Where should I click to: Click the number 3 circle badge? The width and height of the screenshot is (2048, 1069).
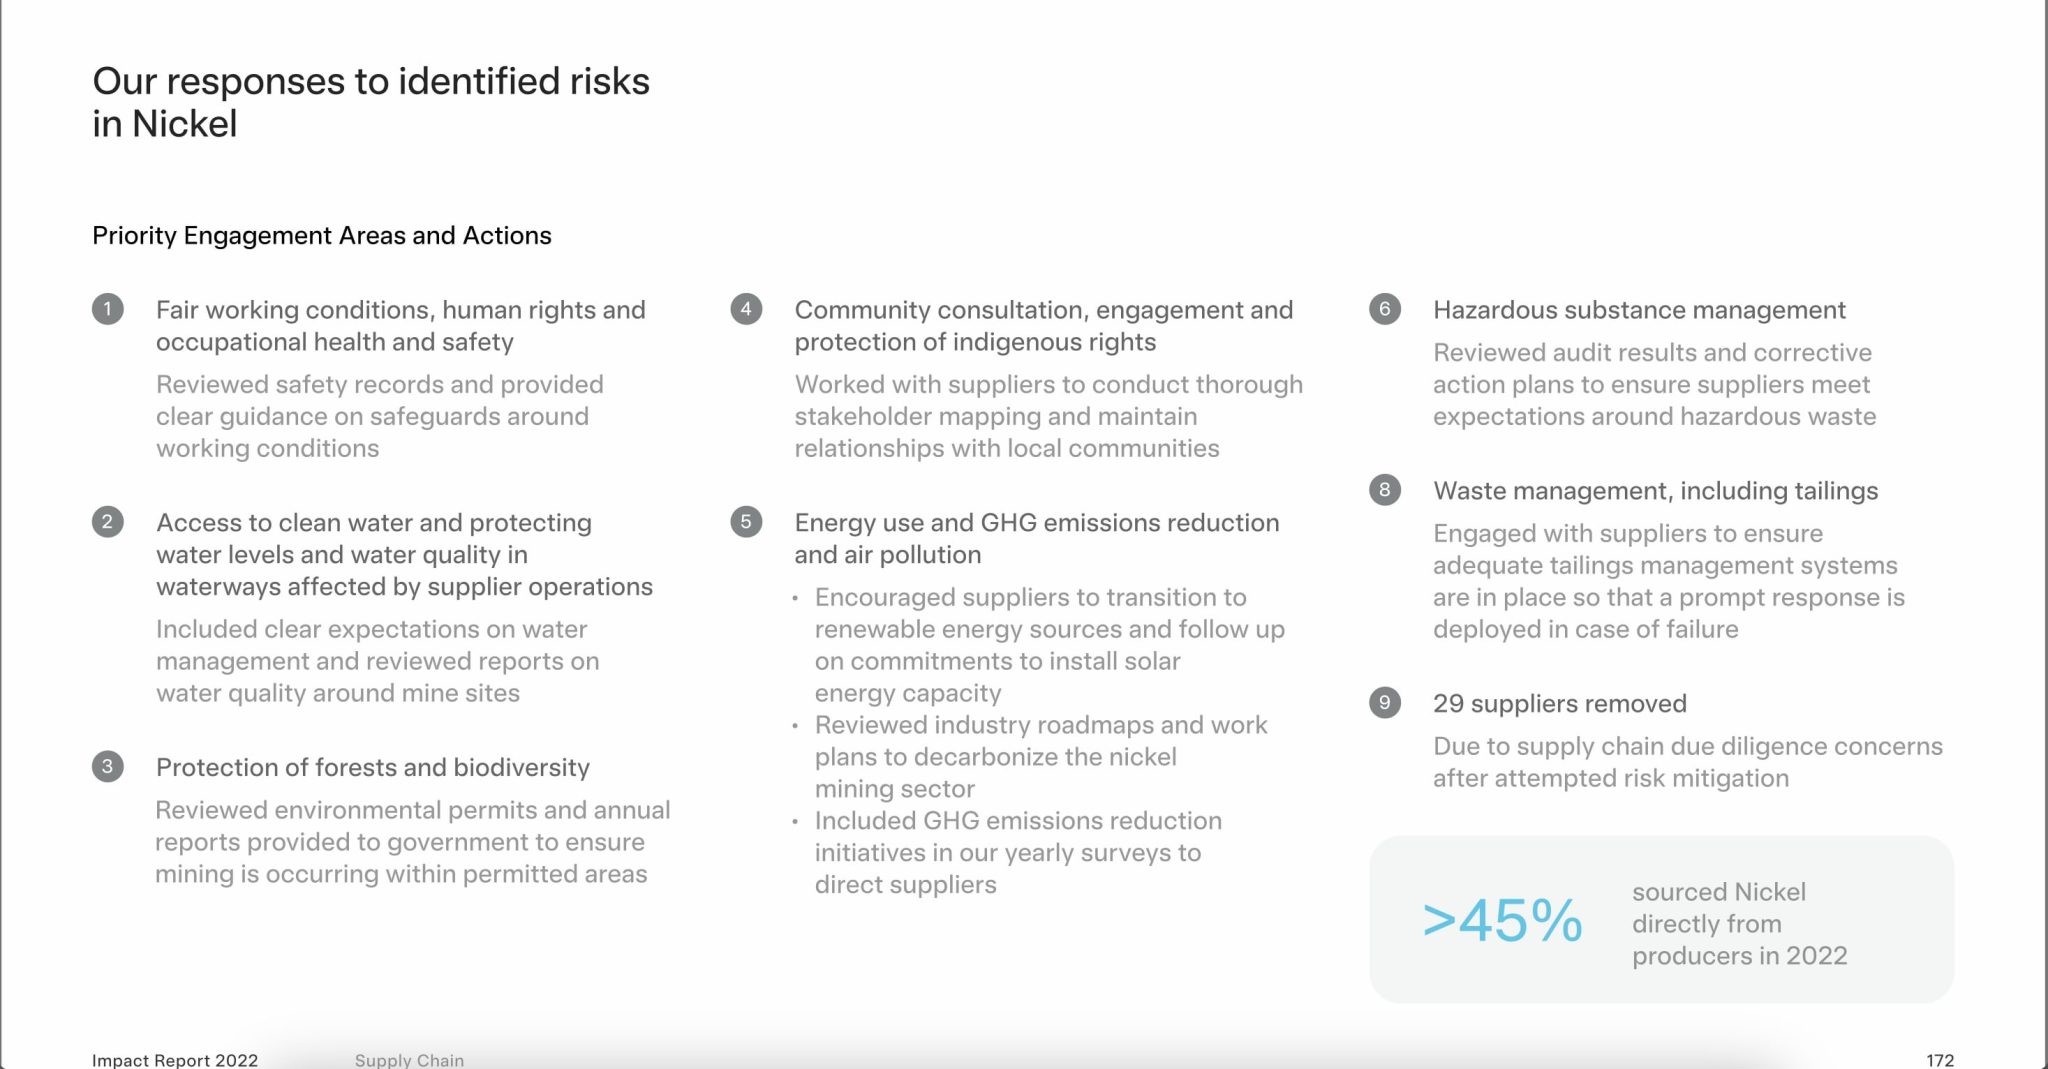pos(108,767)
